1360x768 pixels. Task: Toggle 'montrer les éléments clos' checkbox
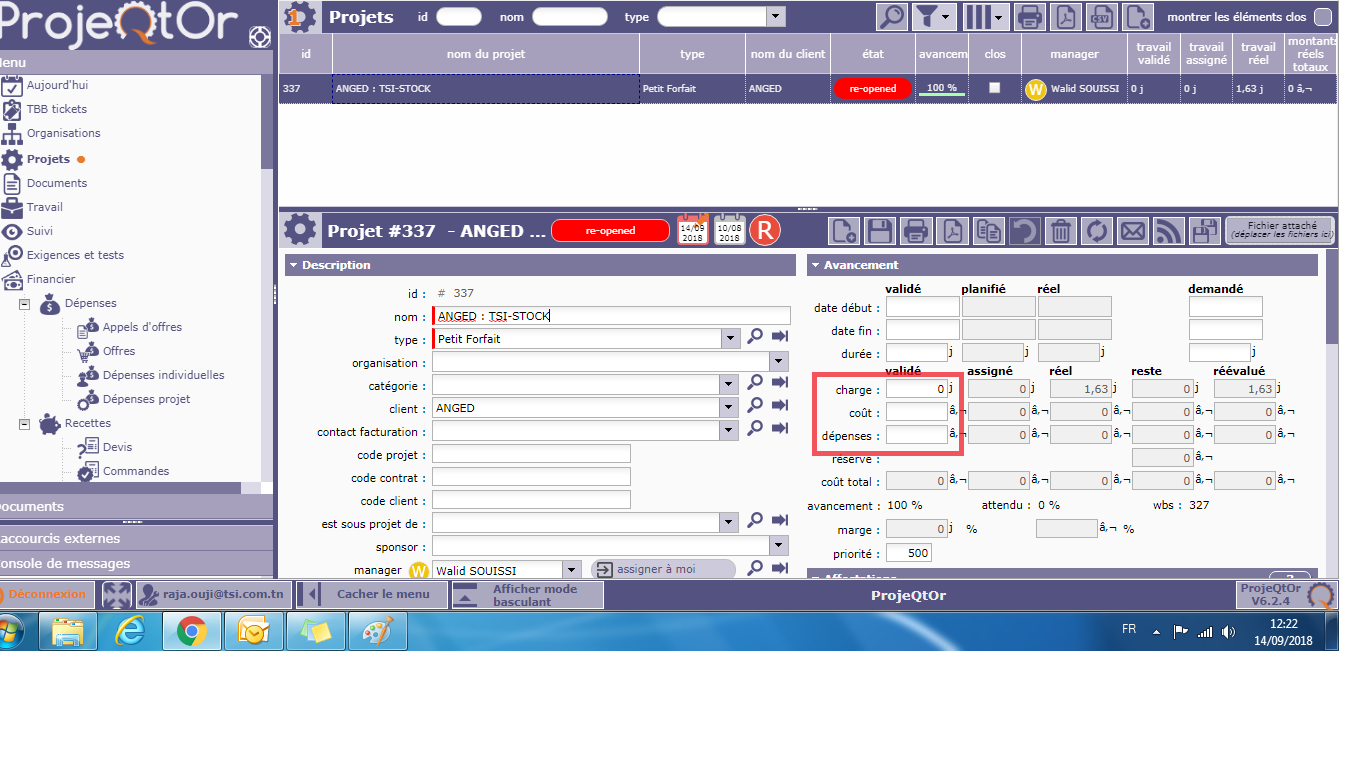(x=1323, y=17)
